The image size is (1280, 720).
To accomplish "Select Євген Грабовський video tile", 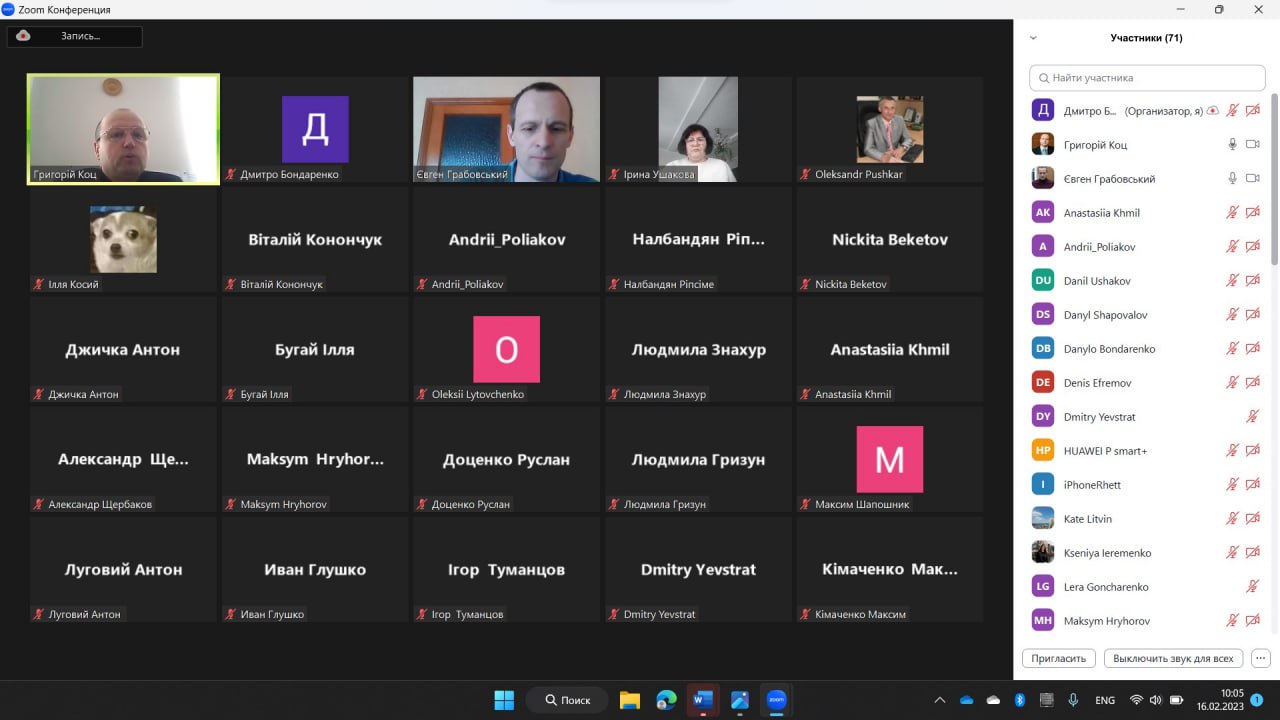I will (507, 130).
